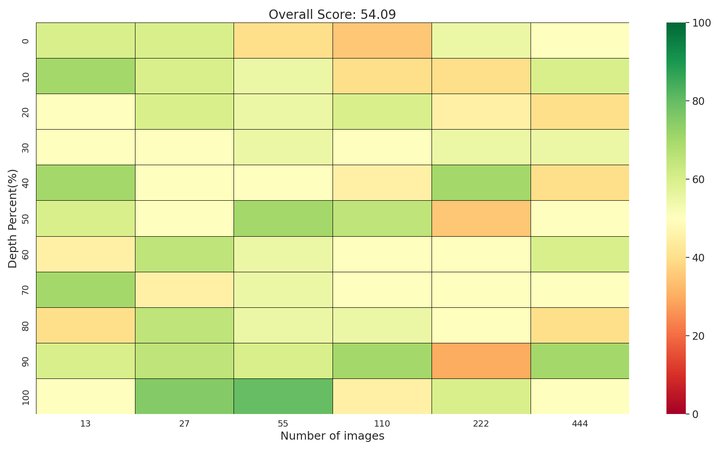
Task: Click the cell at depth 80, 13 images
Action: [84, 325]
